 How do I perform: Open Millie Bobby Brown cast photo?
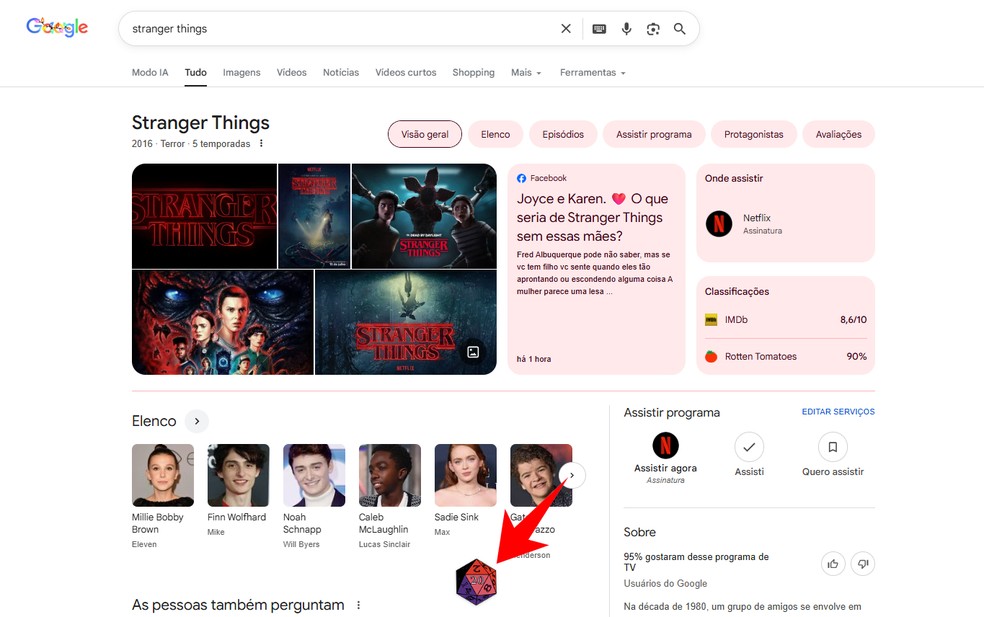[163, 475]
